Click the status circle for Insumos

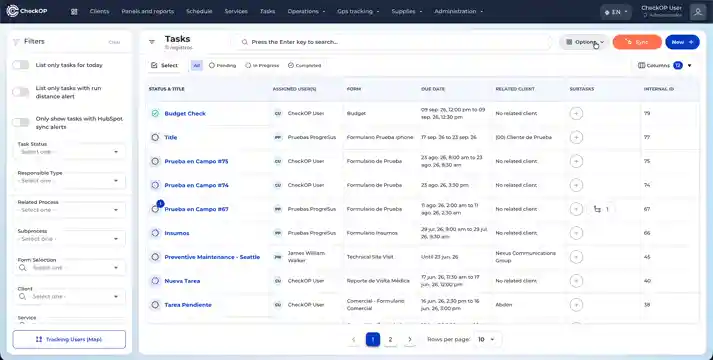tap(155, 233)
